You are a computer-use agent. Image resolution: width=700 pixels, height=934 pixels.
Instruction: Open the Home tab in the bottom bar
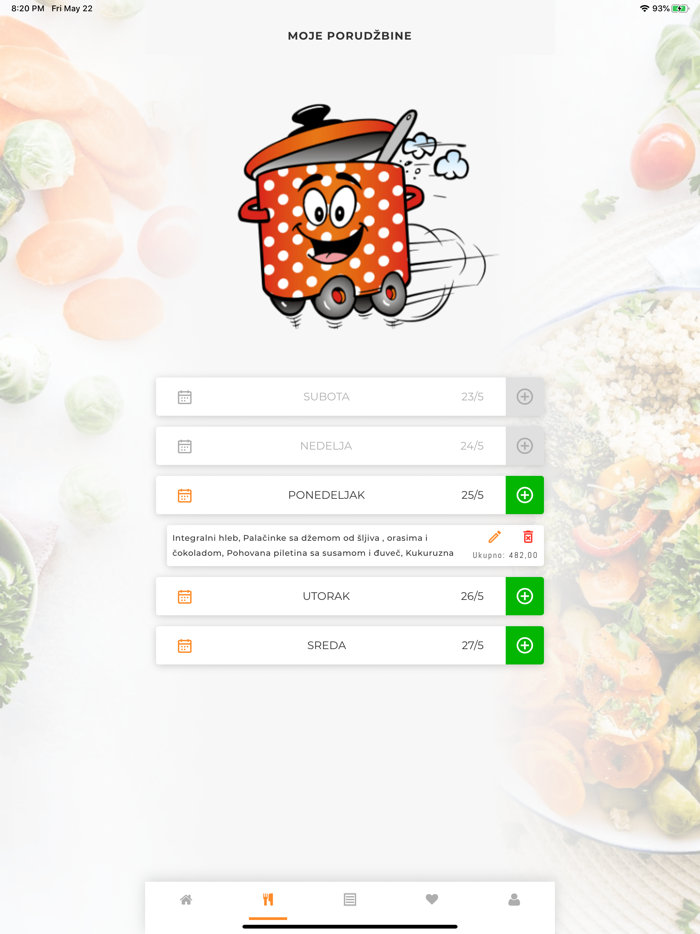(x=186, y=899)
